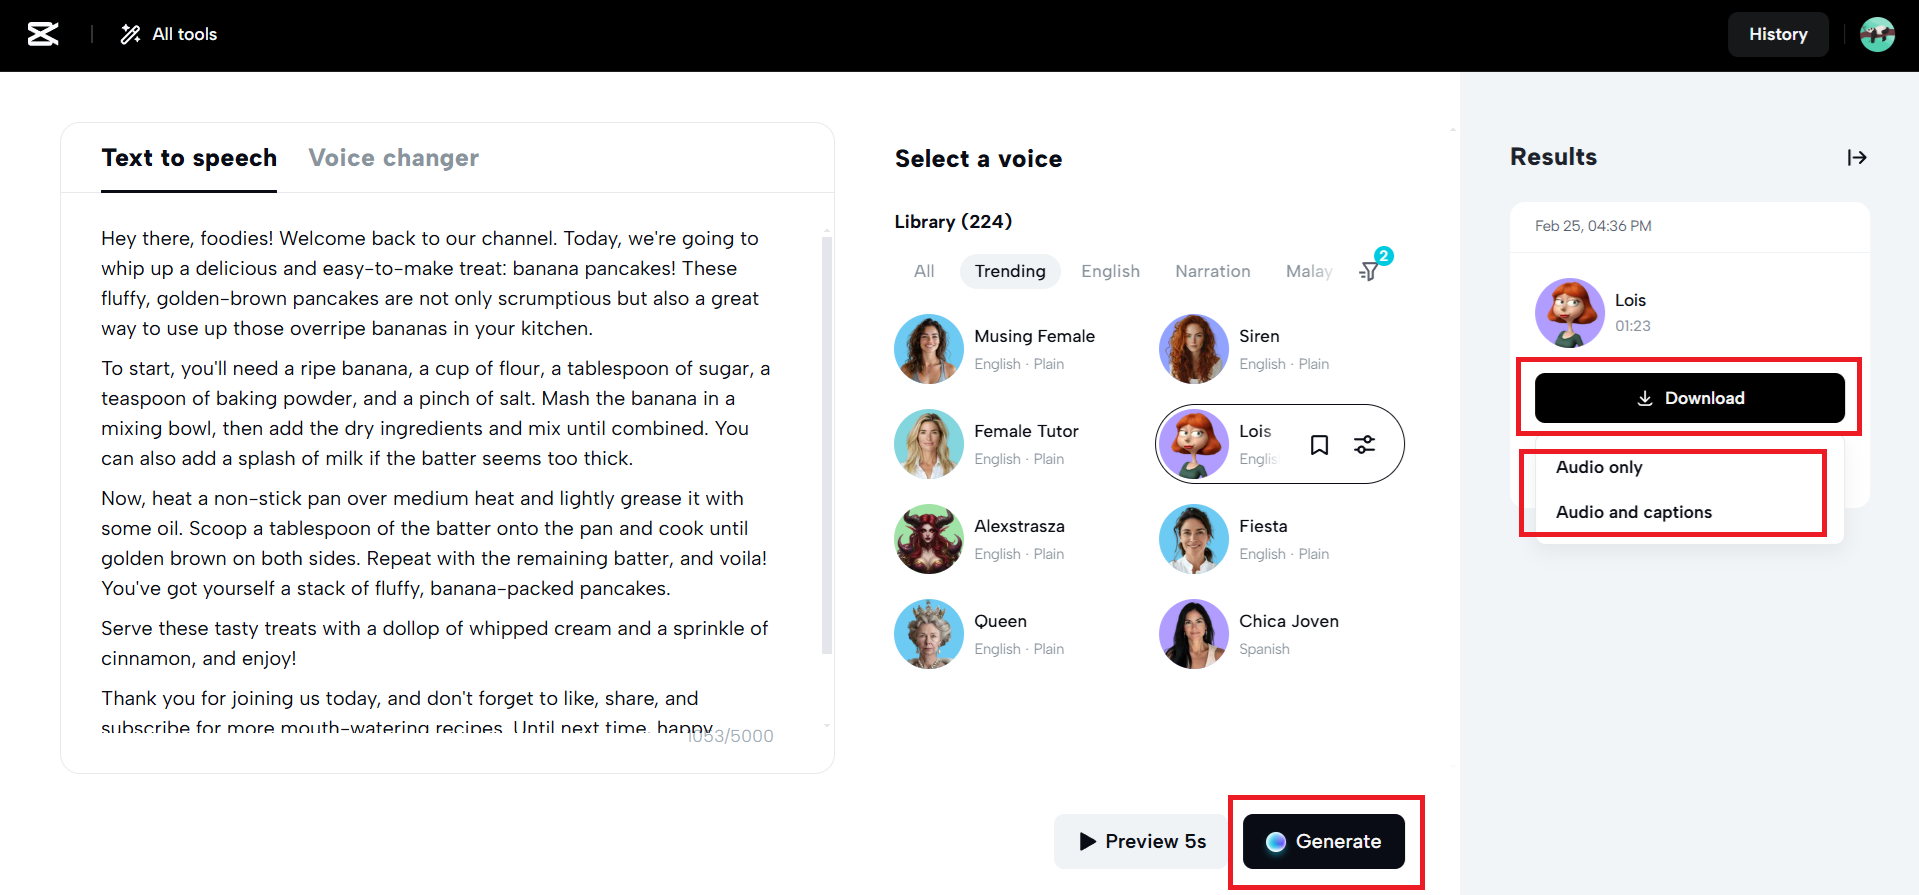Collapse the Results panel
Screen dimensions: 1919x895
[x=1857, y=157]
